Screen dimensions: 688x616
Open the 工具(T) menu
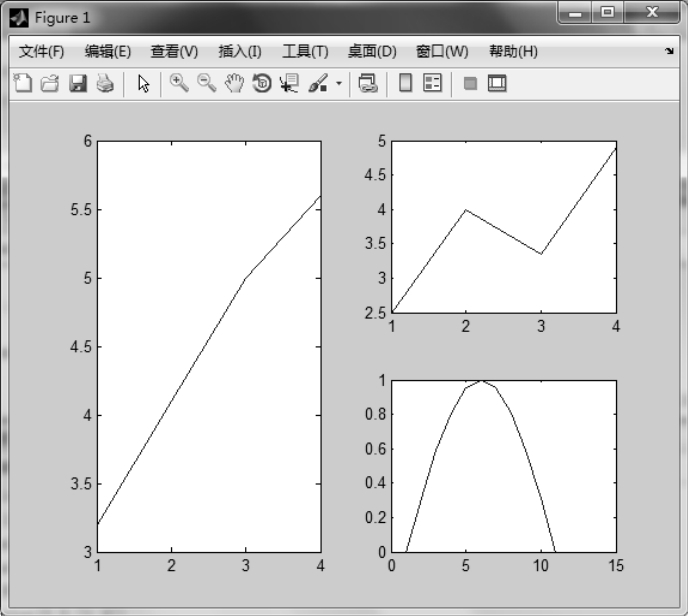tap(305, 51)
